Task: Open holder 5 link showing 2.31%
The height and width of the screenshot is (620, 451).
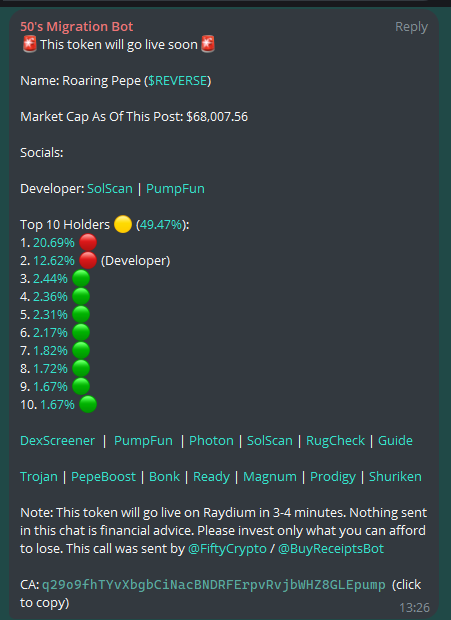Action: click(50, 315)
